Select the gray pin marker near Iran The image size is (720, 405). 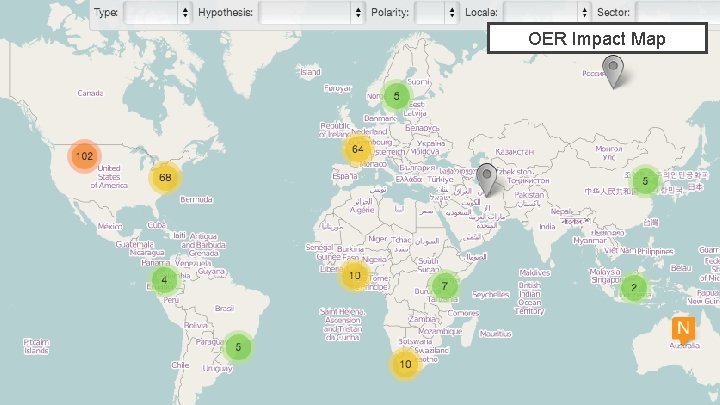pyautogui.click(x=486, y=180)
